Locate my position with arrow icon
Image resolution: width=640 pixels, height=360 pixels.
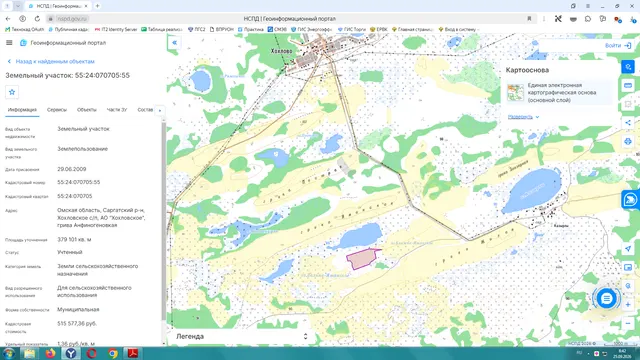coord(628,249)
